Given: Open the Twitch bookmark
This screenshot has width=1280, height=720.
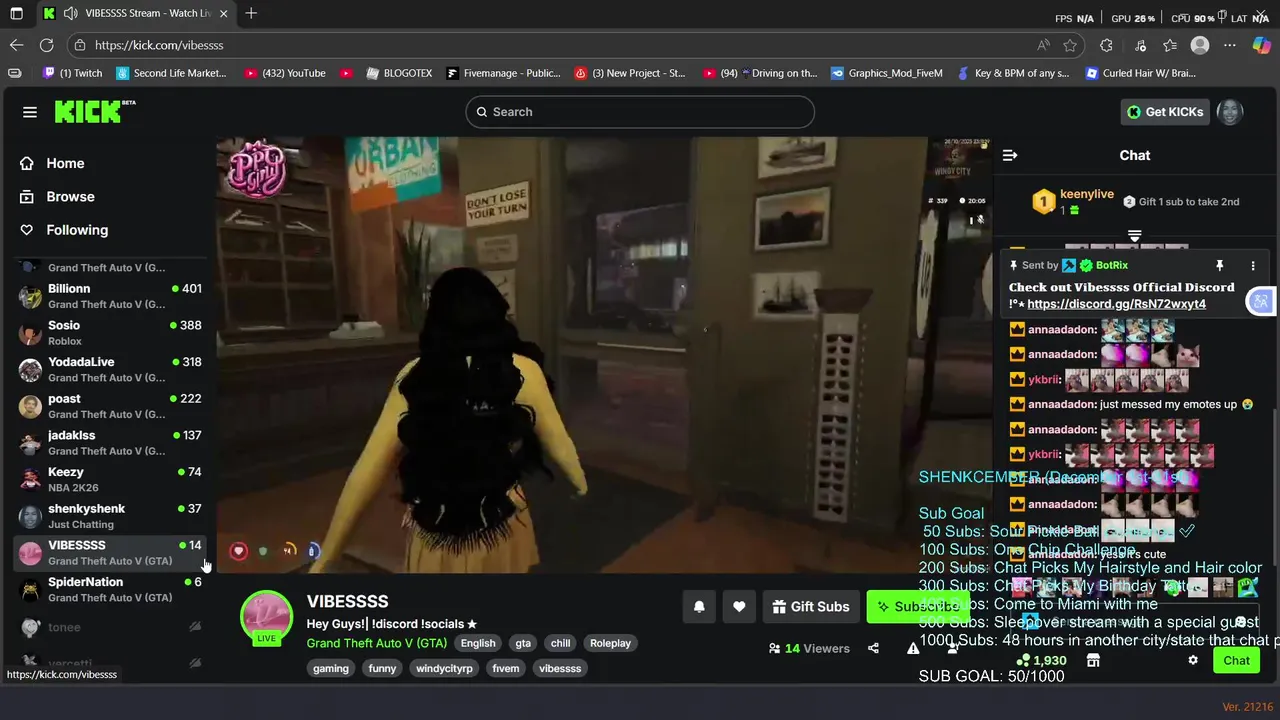Looking at the screenshot, I should click(73, 73).
